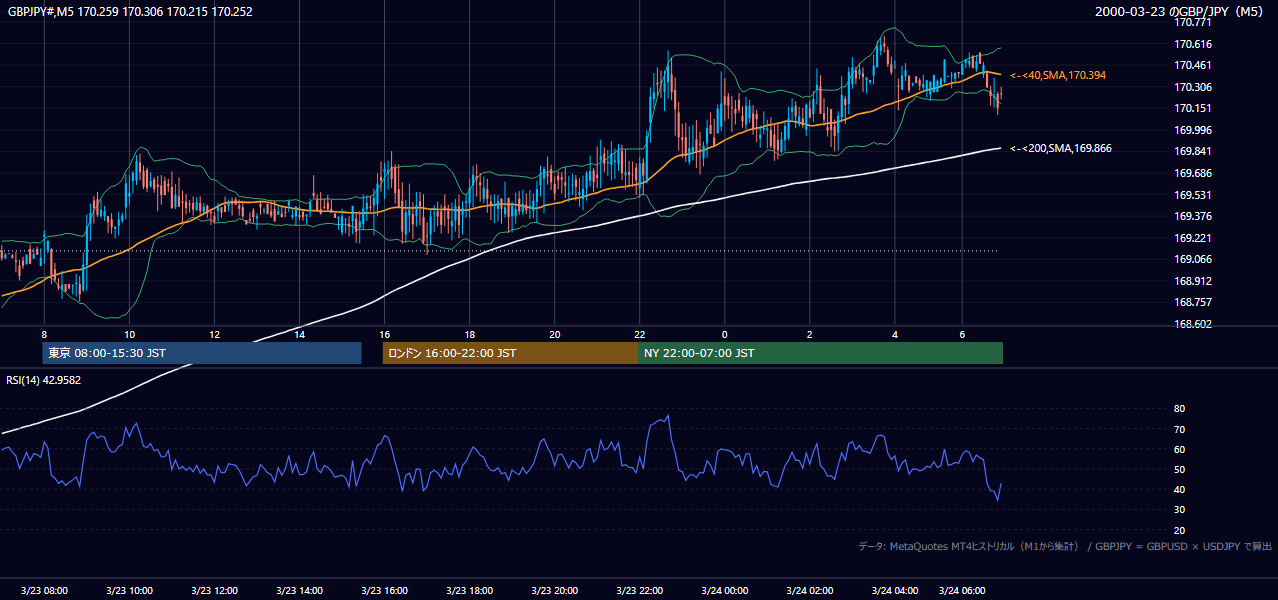Click the hour label 12 under price chart
This screenshot has width=1278, height=600.
[x=214, y=334]
